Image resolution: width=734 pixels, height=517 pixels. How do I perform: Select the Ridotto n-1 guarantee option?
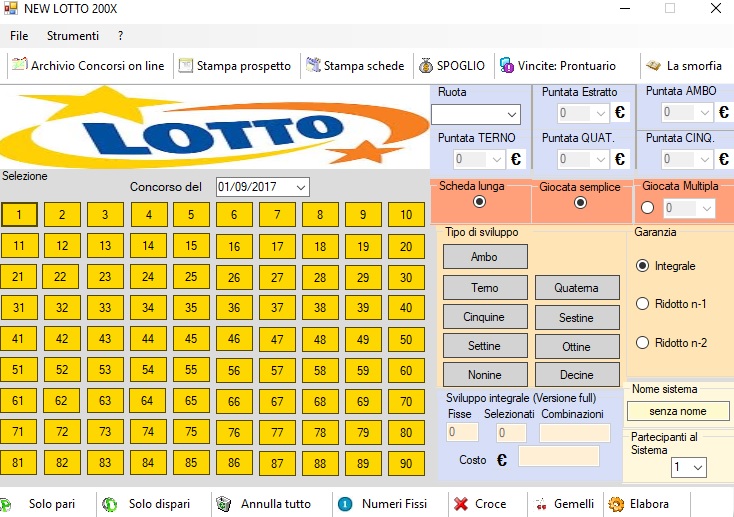coord(642,304)
